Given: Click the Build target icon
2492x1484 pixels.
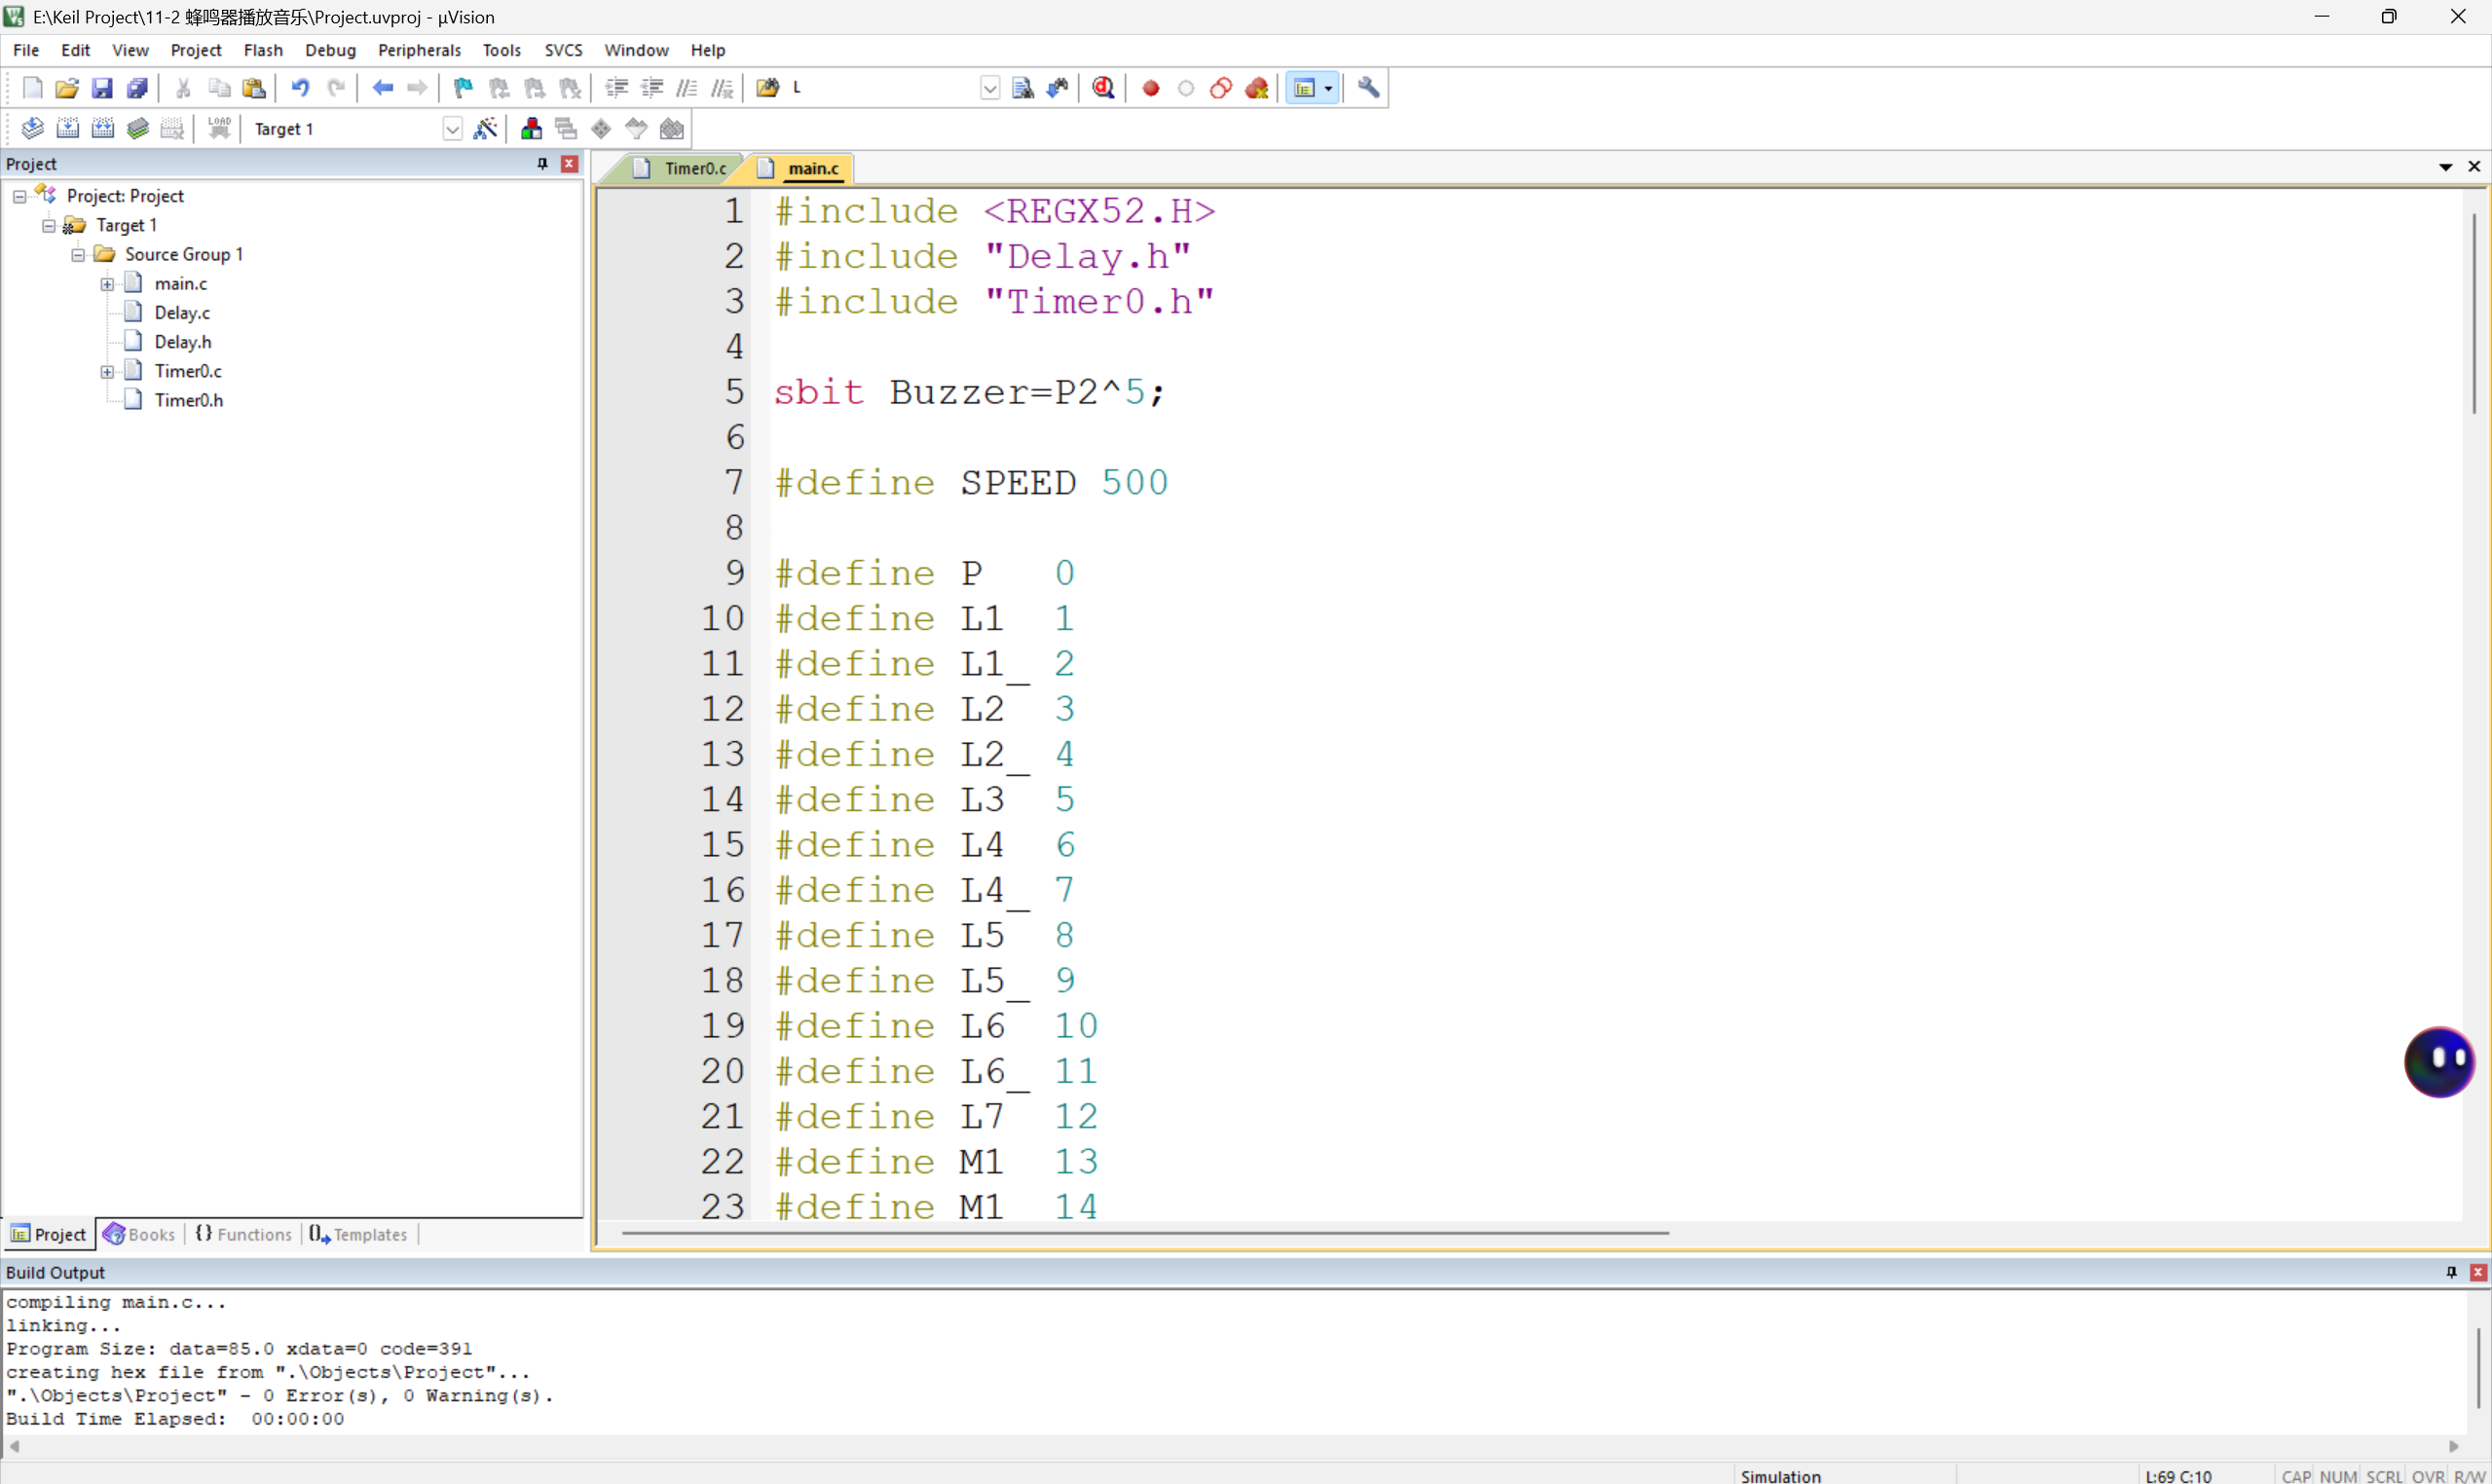Looking at the screenshot, I should pos(67,128).
